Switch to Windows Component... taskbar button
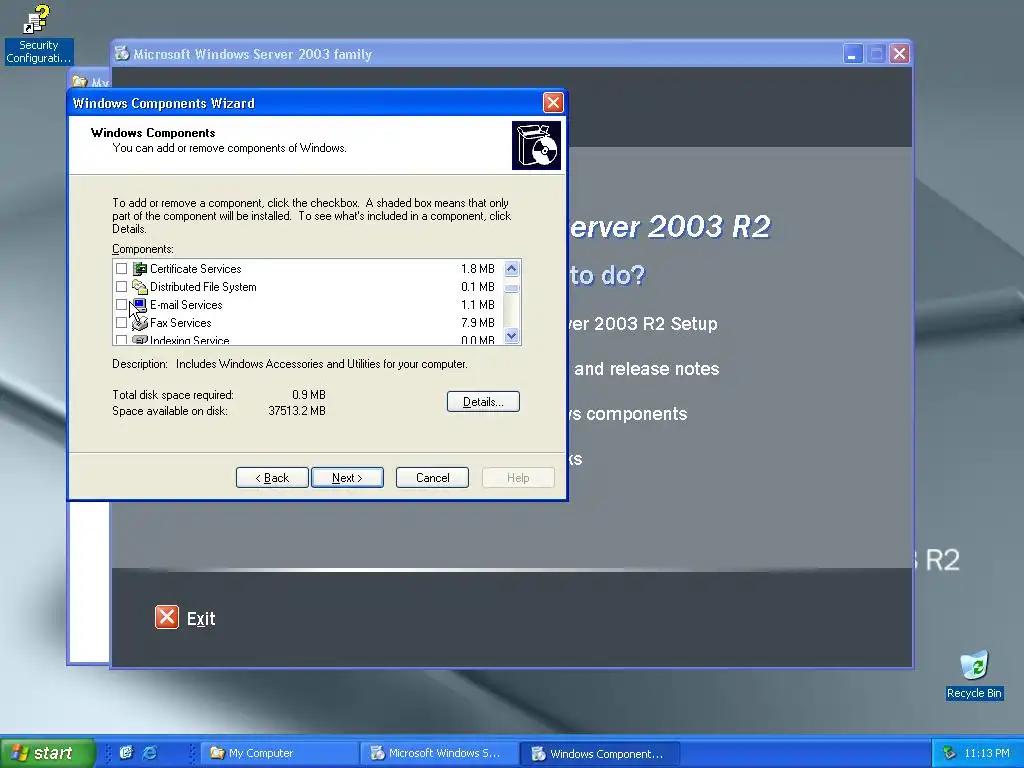1024x768 pixels. click(600, 754)
